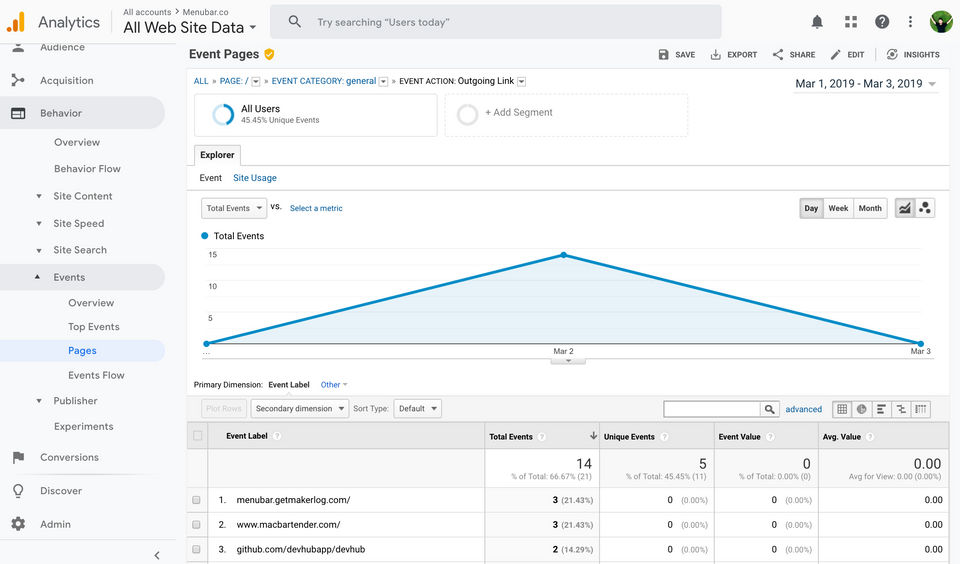
Task: Open the Google apps grid icon
Action: click(850, 22)
